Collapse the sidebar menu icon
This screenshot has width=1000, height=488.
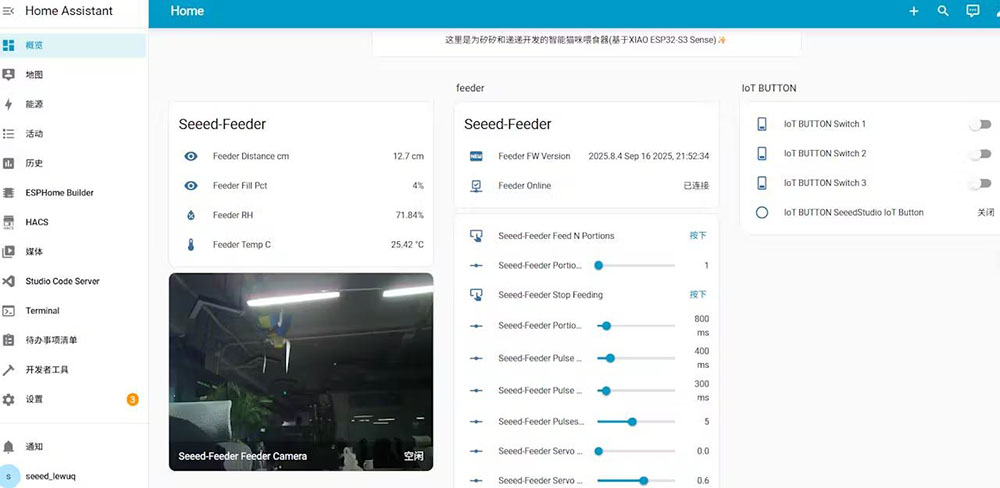click(9, 12)
